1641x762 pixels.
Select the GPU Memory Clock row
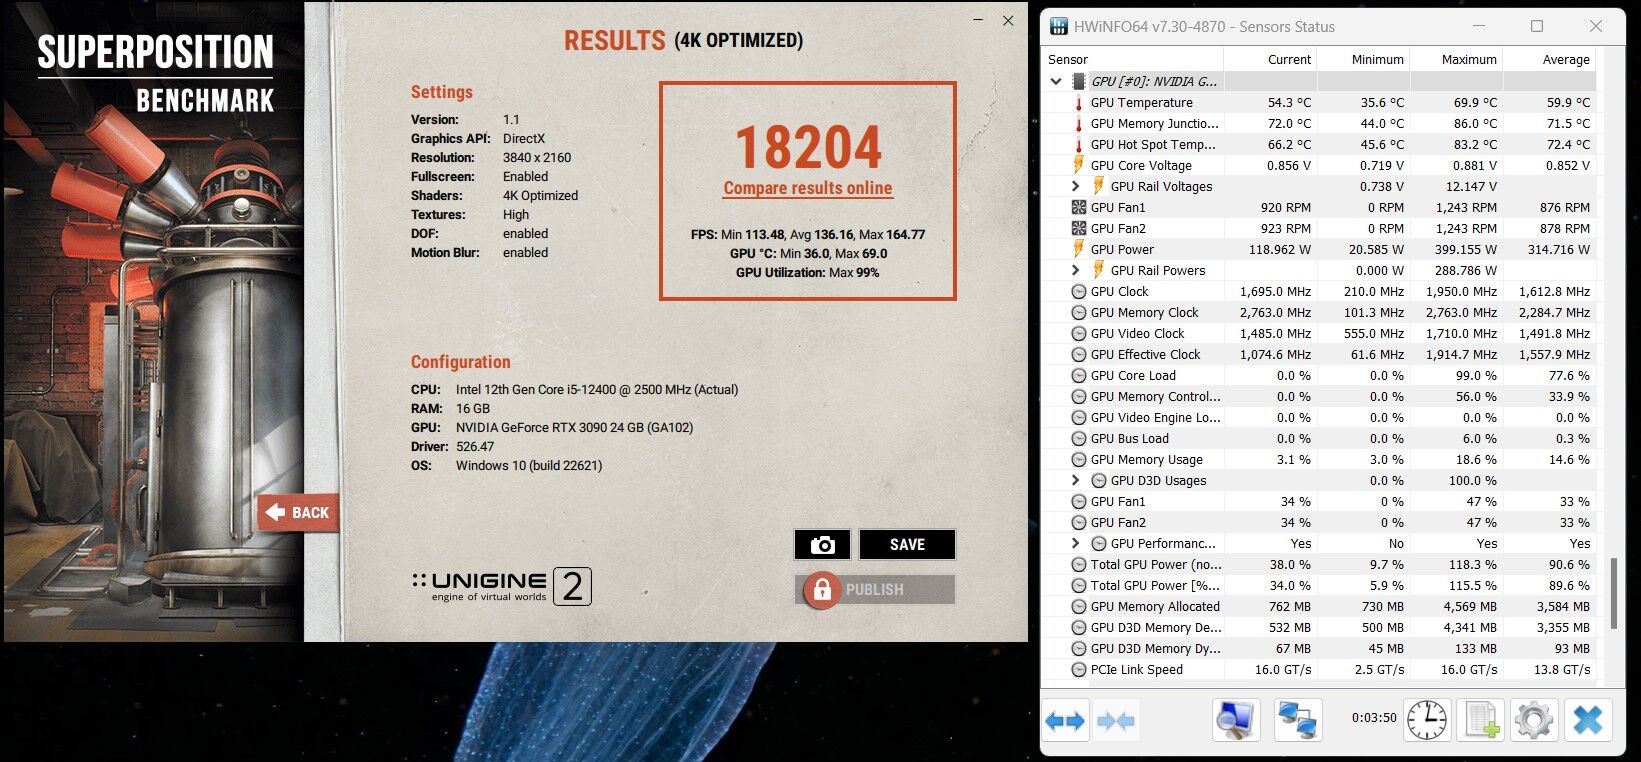point(1319,312)
